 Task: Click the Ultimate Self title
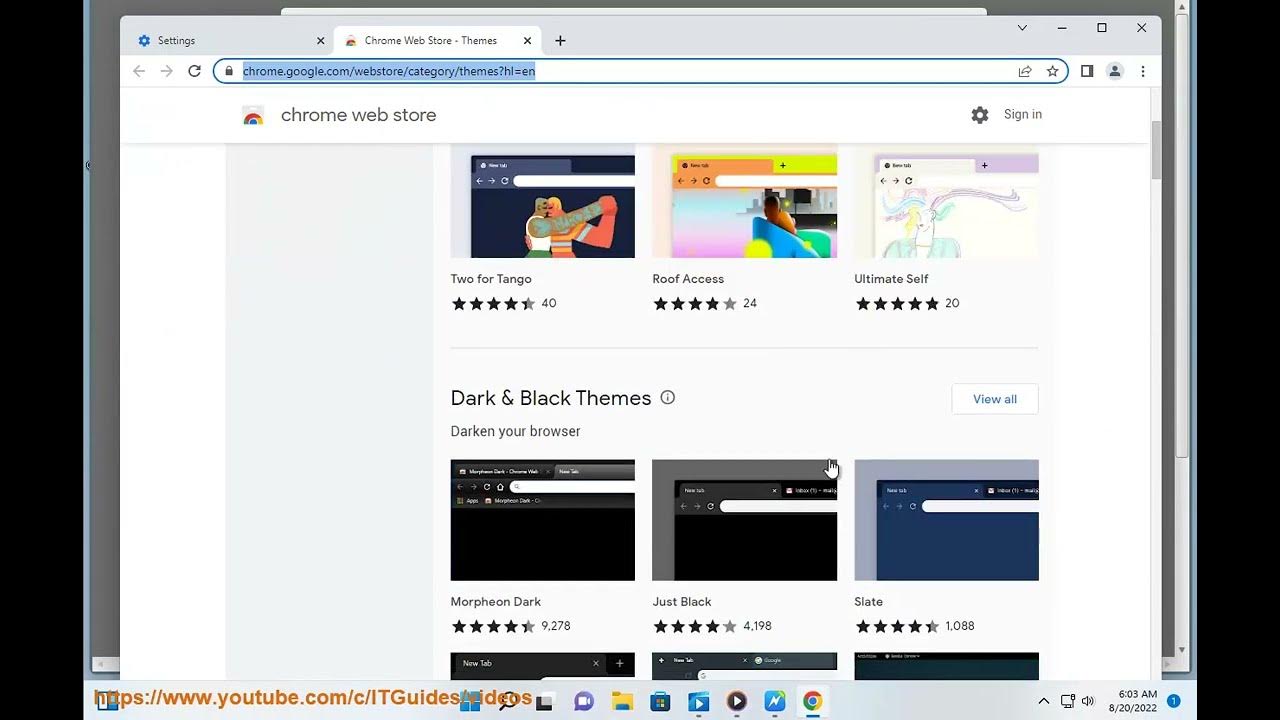(892, 279)
